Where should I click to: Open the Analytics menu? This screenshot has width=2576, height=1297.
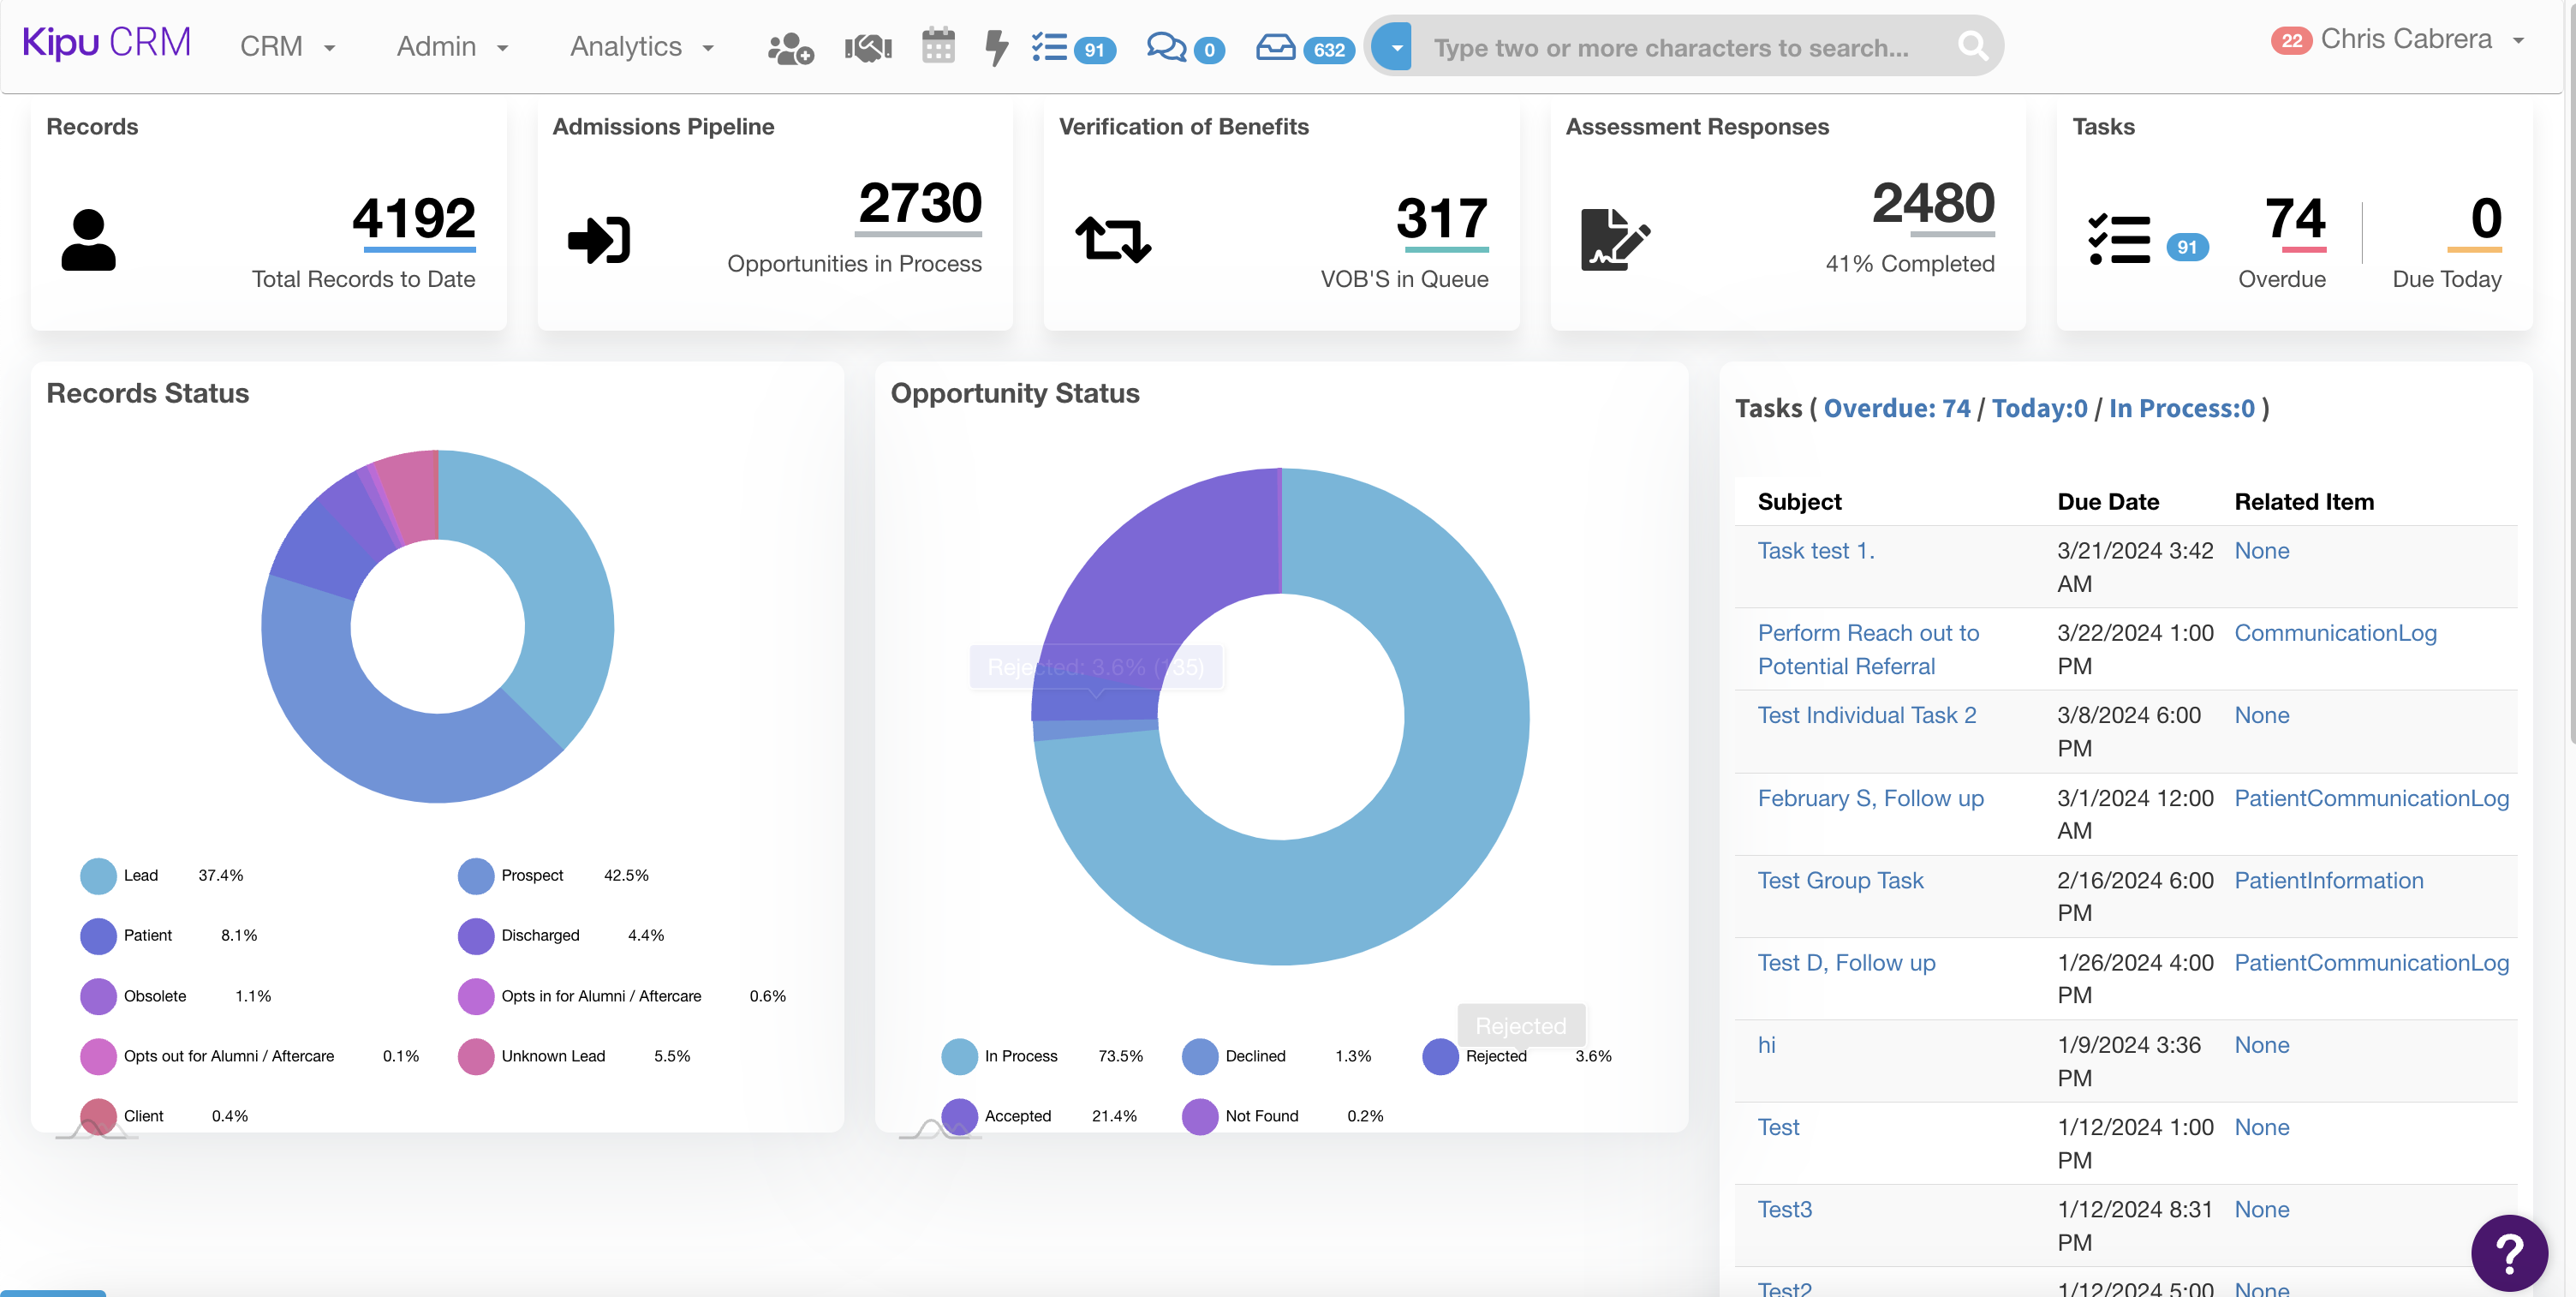click(x=641, y=47)
